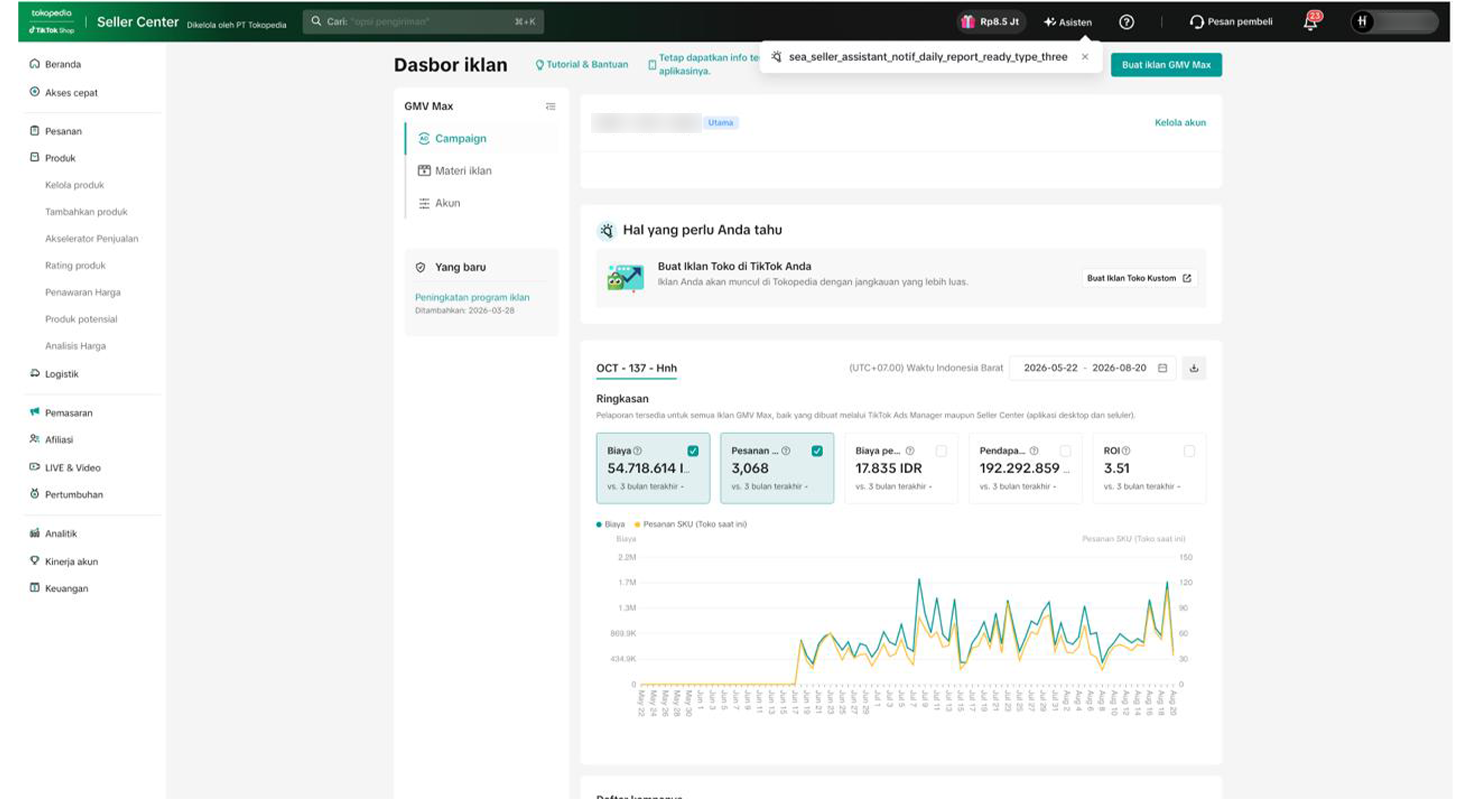The height and width of the screenshot is (799, 1471).
Task: Click the Keuangan wallet icon
Action: point(35,588)
